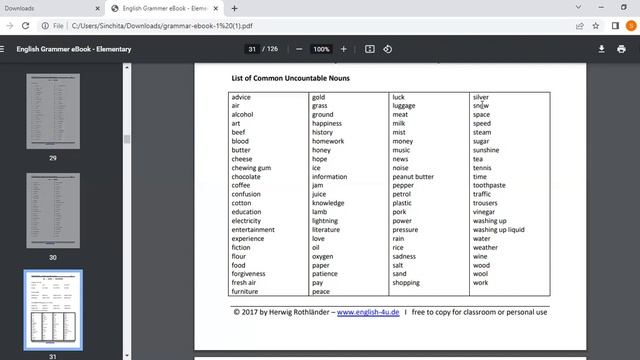
Task: Select page 31 thumbnail
Action: [x=53, y=310]
